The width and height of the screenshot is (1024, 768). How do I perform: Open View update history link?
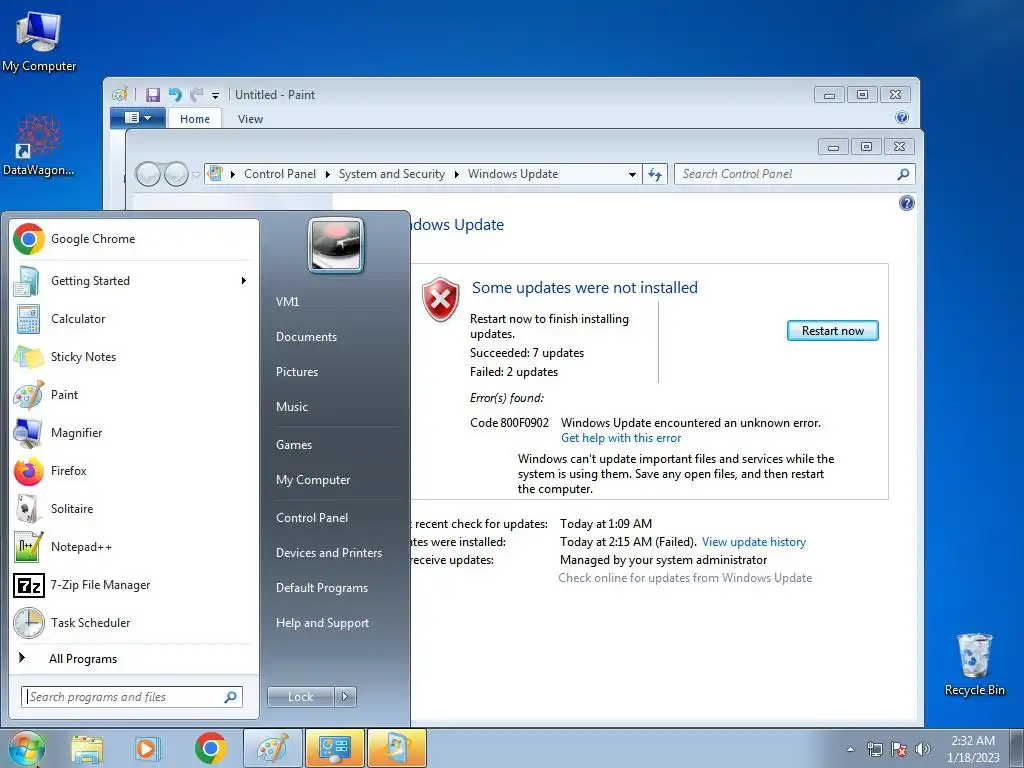[x=754, y=542]
